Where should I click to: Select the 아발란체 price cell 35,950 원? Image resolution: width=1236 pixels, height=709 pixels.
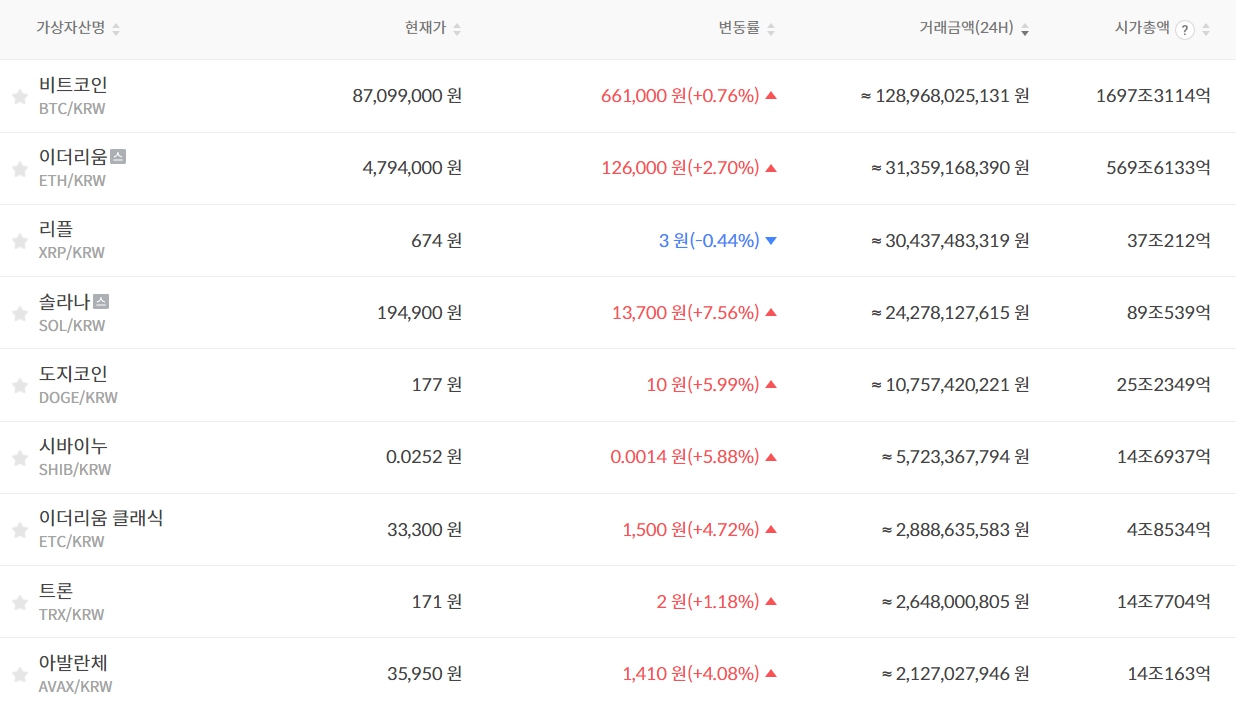click(424, 674)
